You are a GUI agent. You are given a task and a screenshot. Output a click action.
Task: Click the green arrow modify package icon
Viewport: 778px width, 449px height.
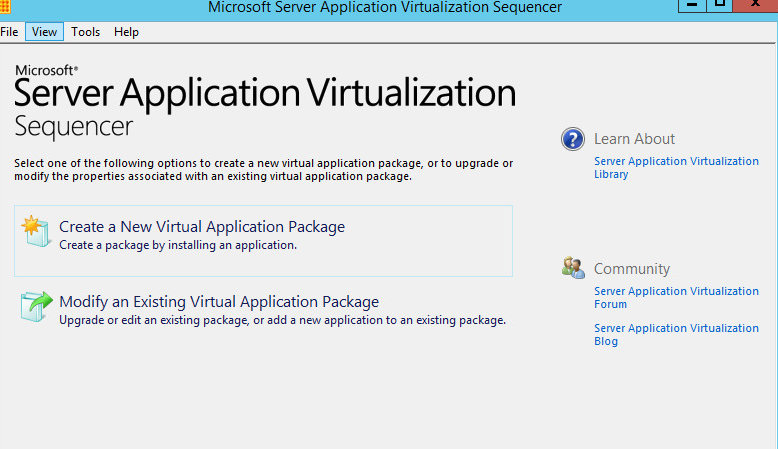pyautogui.click(x=36, y=306)
